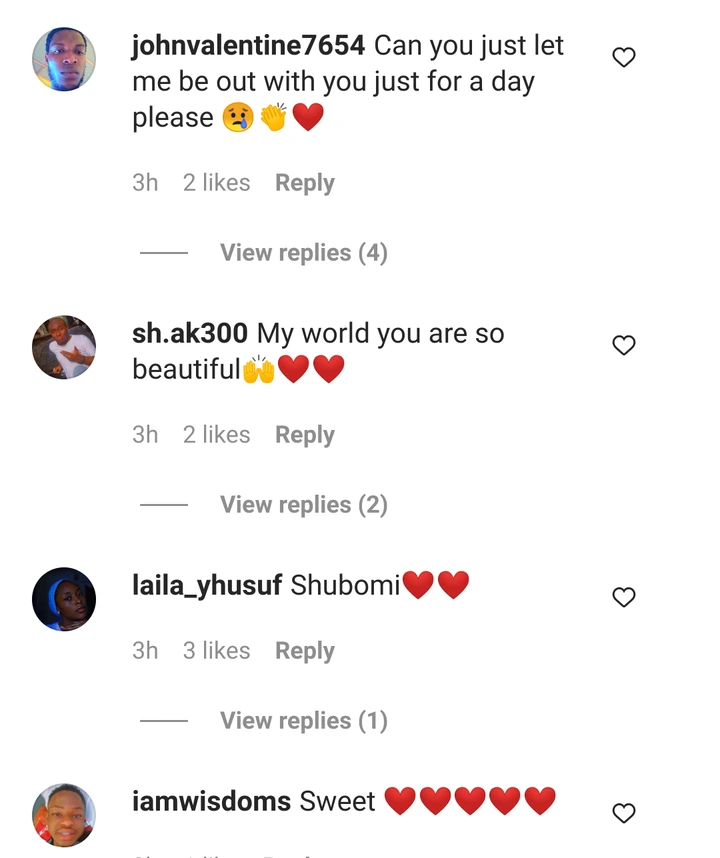Open the laila_yhusuf username link

point(207,585)
